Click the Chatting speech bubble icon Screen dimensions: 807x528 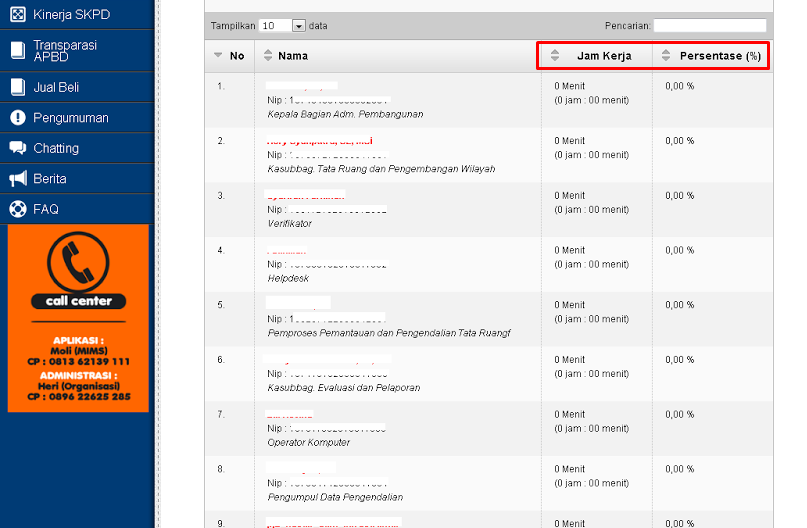point(17,148)
